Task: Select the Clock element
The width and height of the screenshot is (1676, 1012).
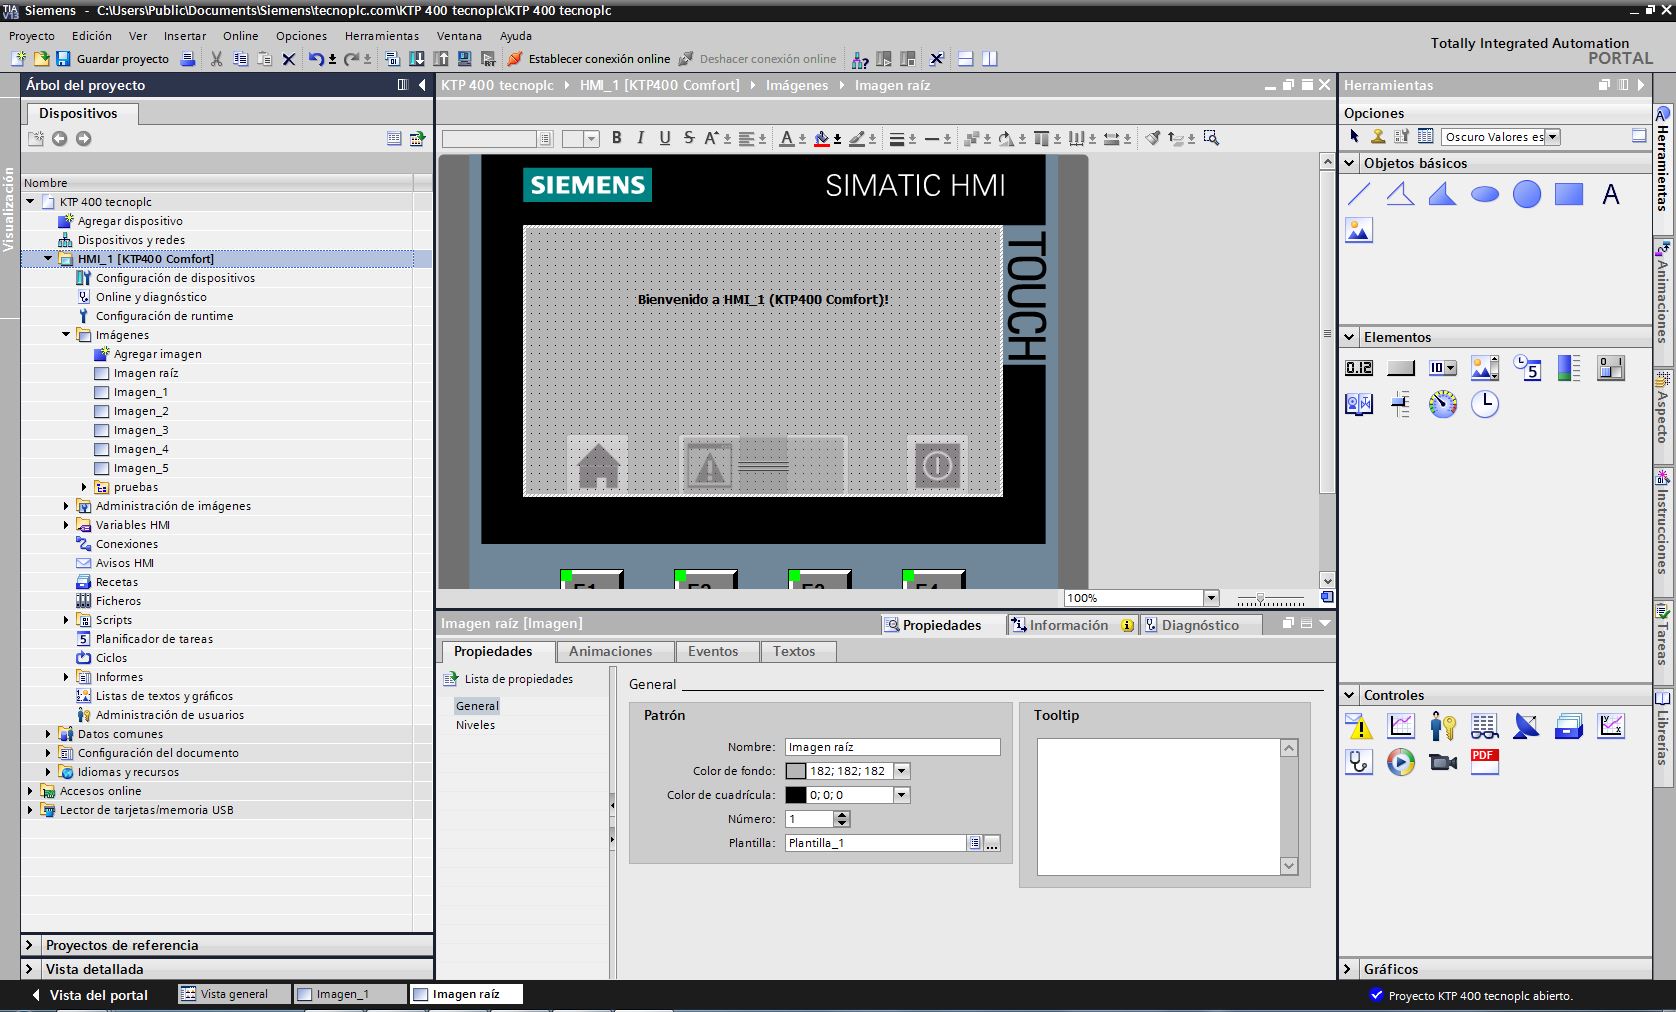Action: (x=1485, y=404)
